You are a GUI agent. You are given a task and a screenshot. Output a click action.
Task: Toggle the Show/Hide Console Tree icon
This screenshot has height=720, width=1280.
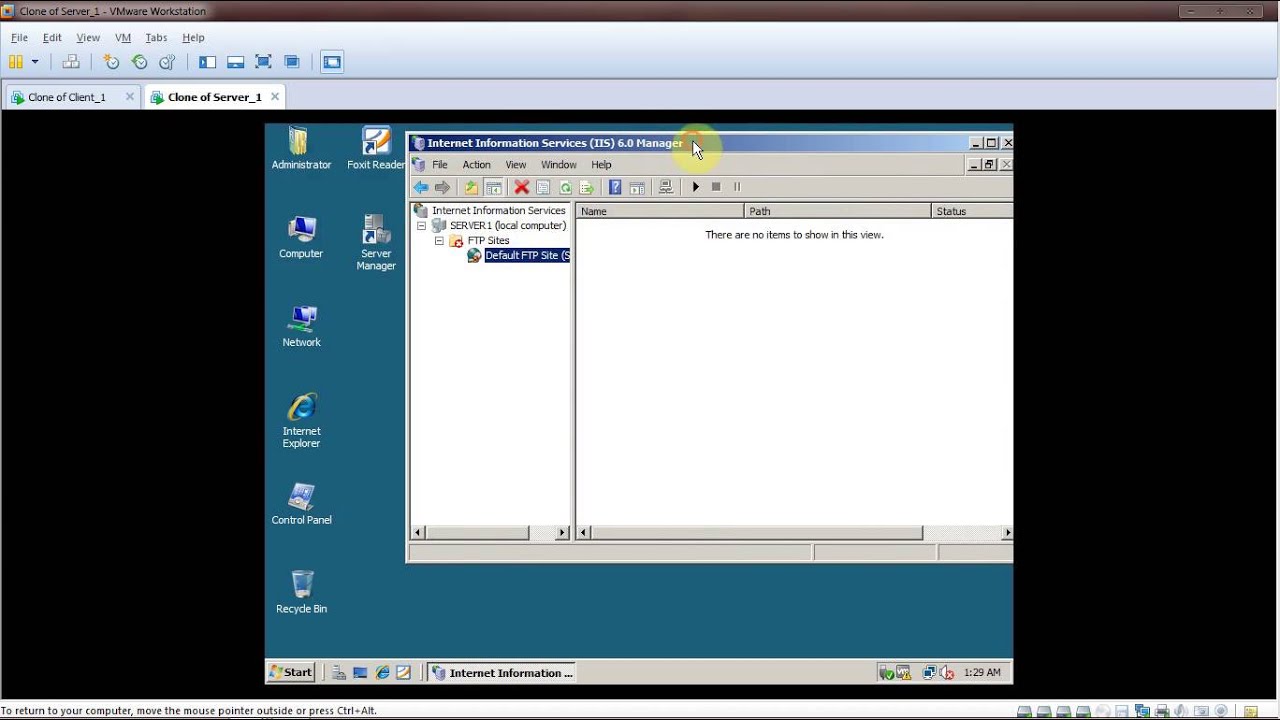493,187
